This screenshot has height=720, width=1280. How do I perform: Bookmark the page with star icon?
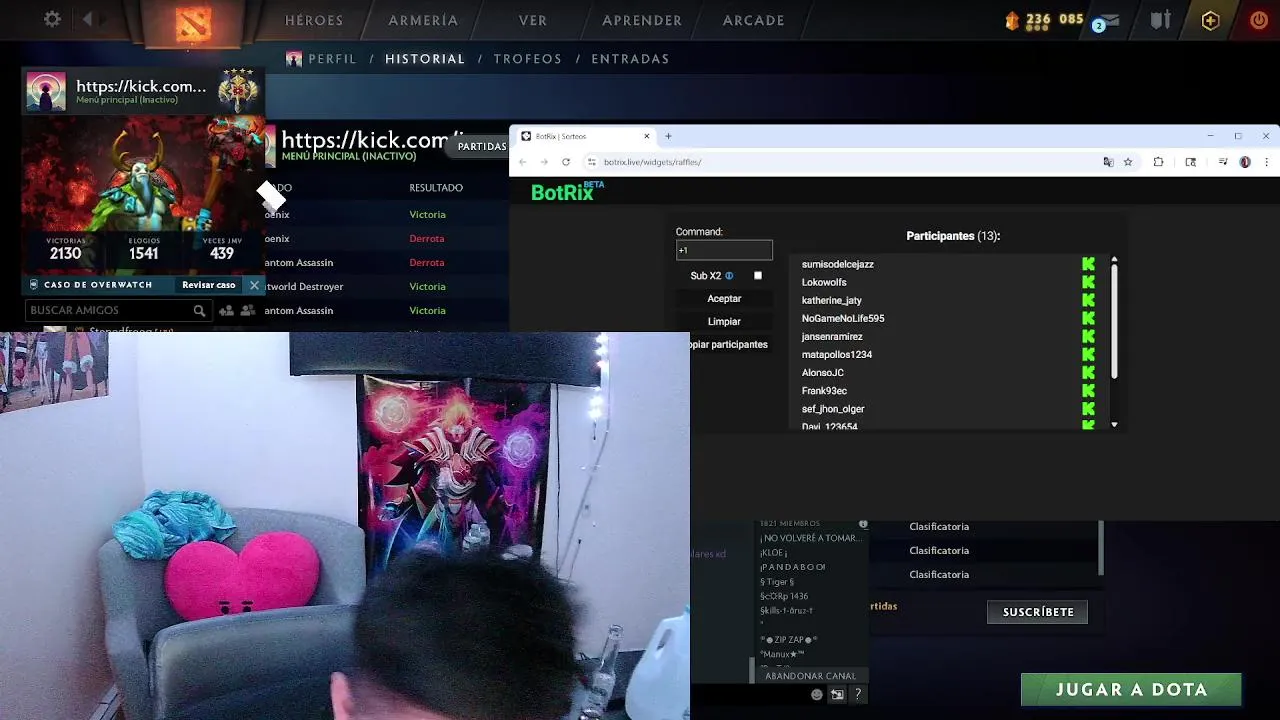point(1128,162)
